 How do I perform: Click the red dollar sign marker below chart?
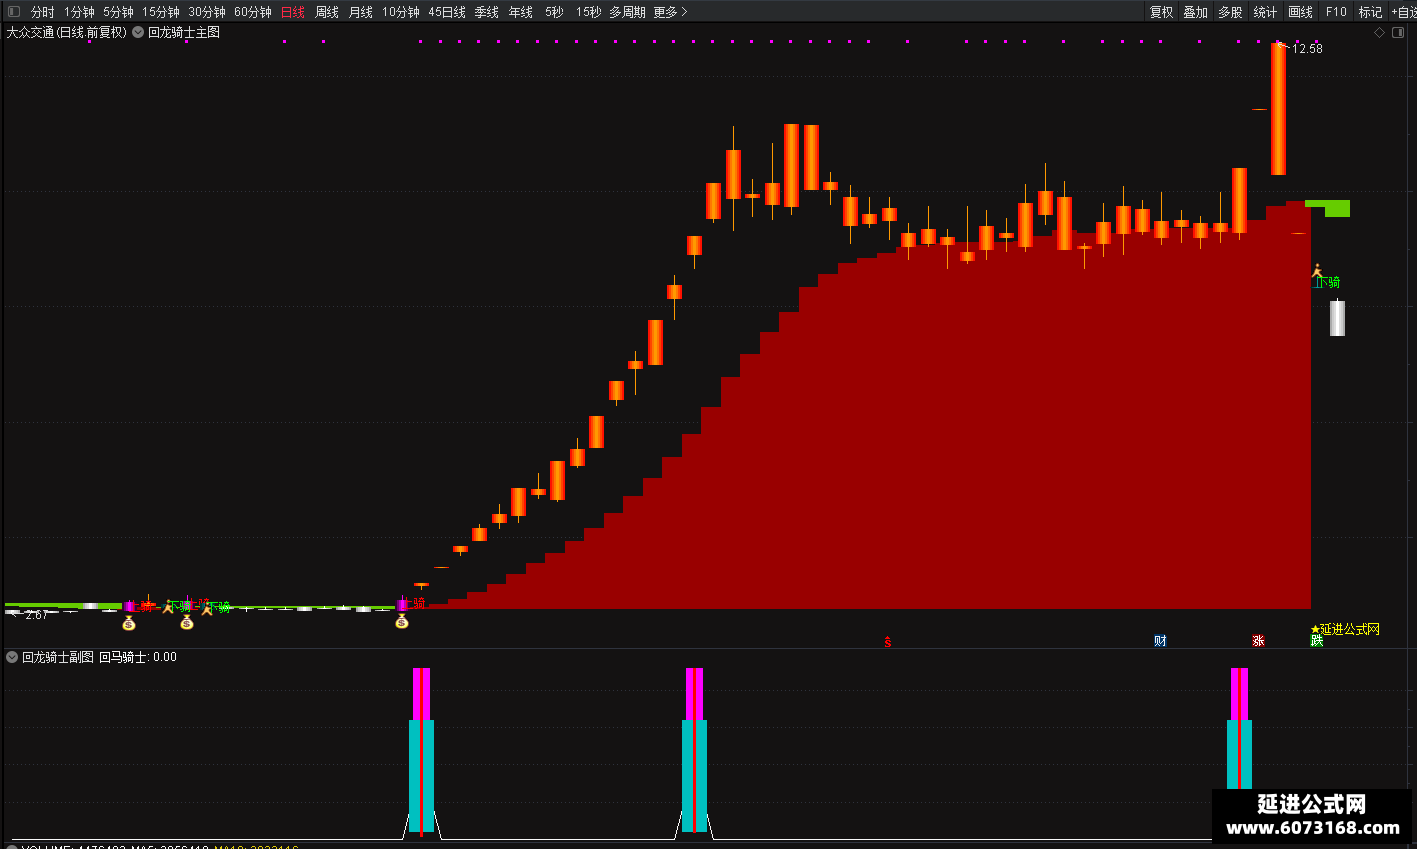[887, 642]
